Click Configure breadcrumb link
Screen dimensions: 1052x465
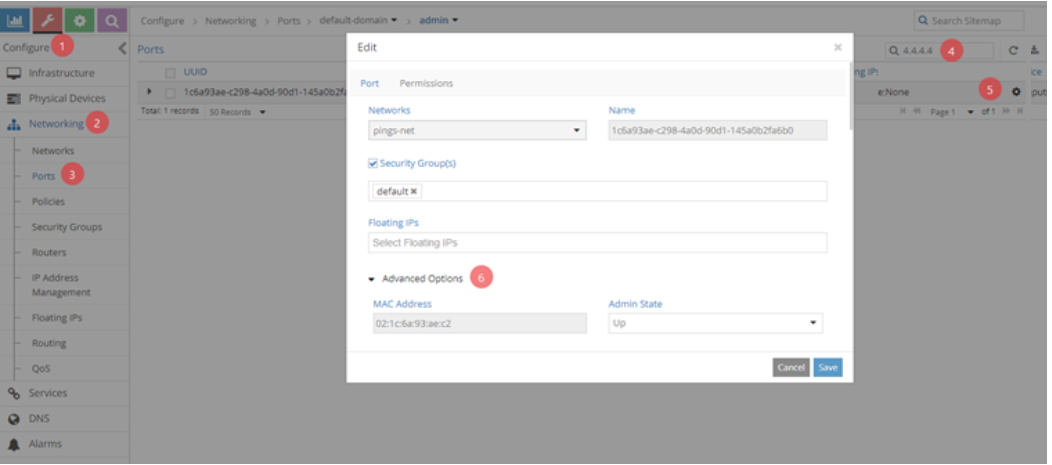(162, 21)
